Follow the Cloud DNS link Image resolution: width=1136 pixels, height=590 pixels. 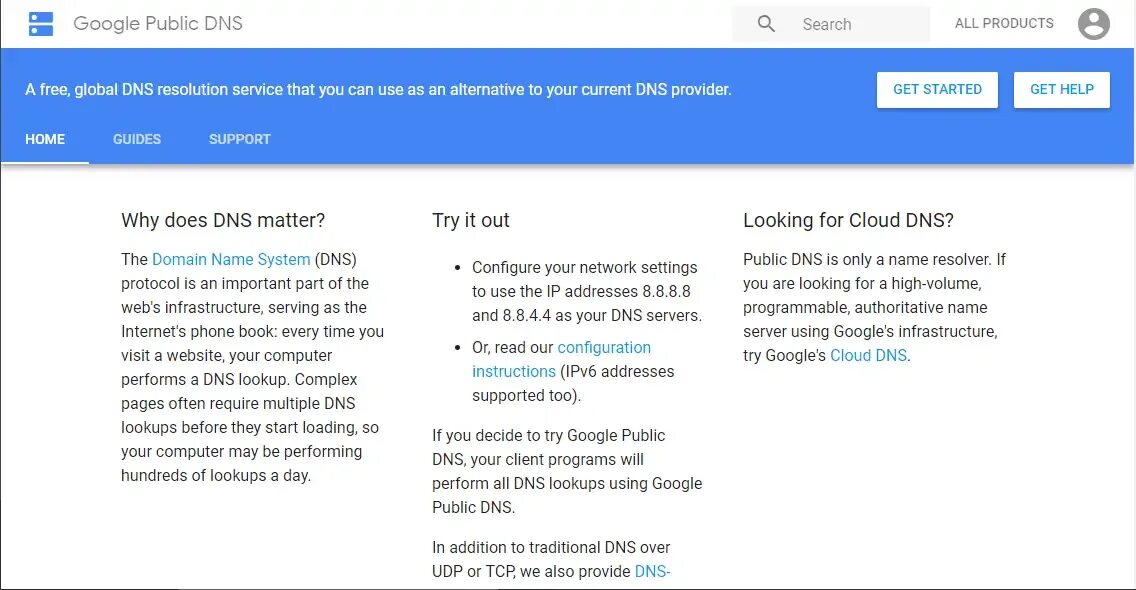click(868, 355)
